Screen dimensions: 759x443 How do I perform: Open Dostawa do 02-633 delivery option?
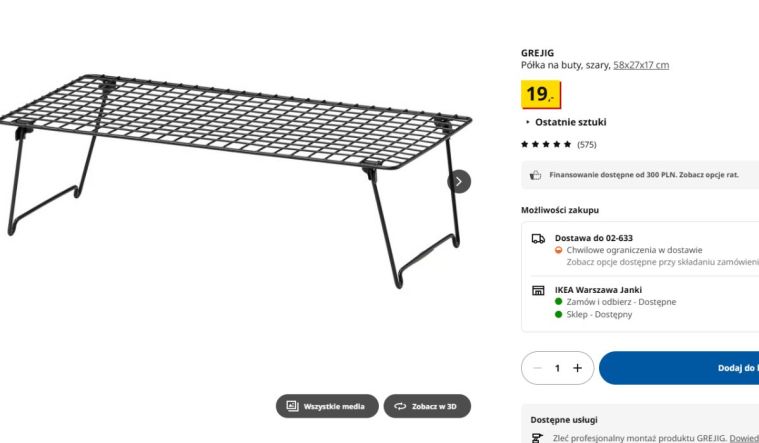593,238
